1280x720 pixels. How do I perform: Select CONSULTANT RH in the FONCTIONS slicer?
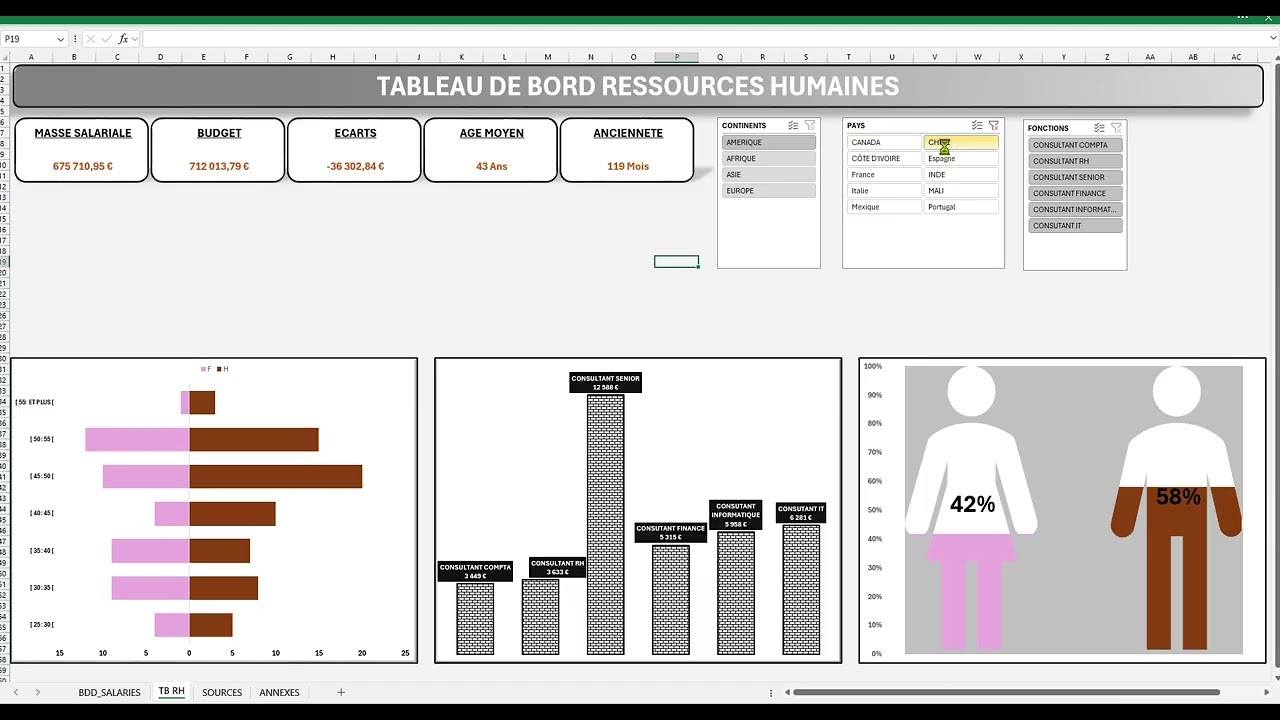pos(1075,161)
